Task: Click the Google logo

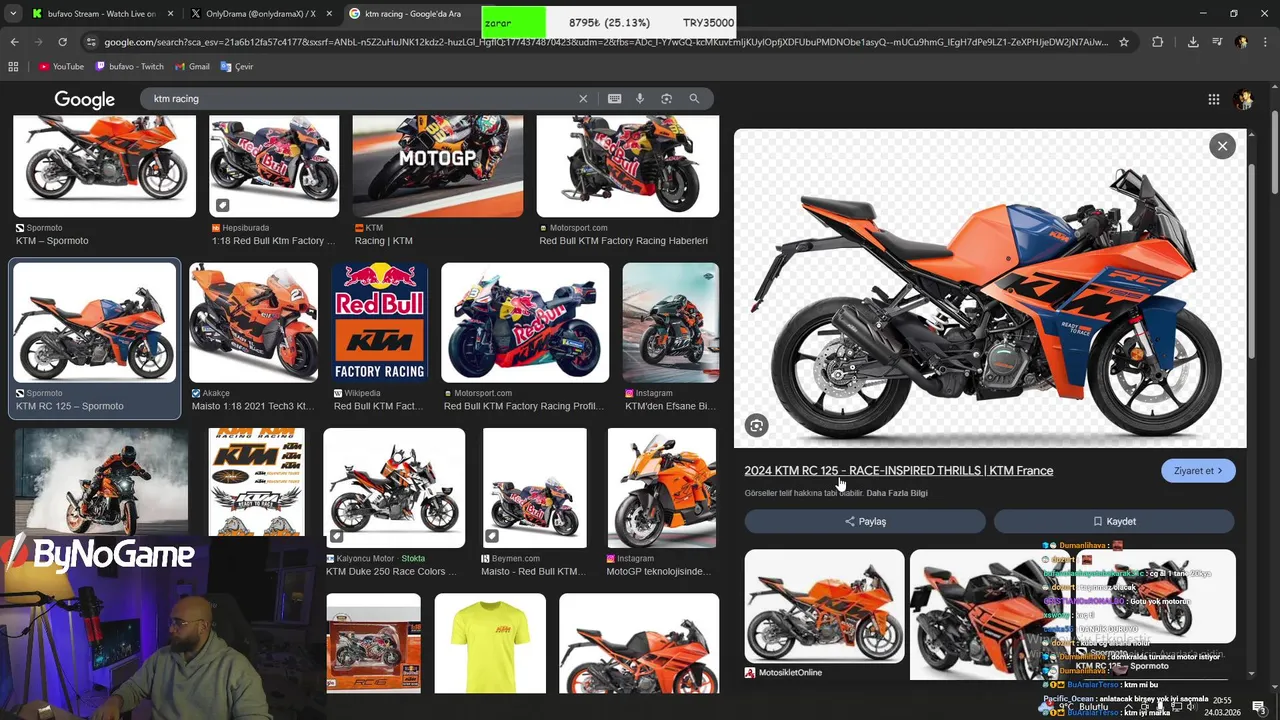Action: coord(84,99)
